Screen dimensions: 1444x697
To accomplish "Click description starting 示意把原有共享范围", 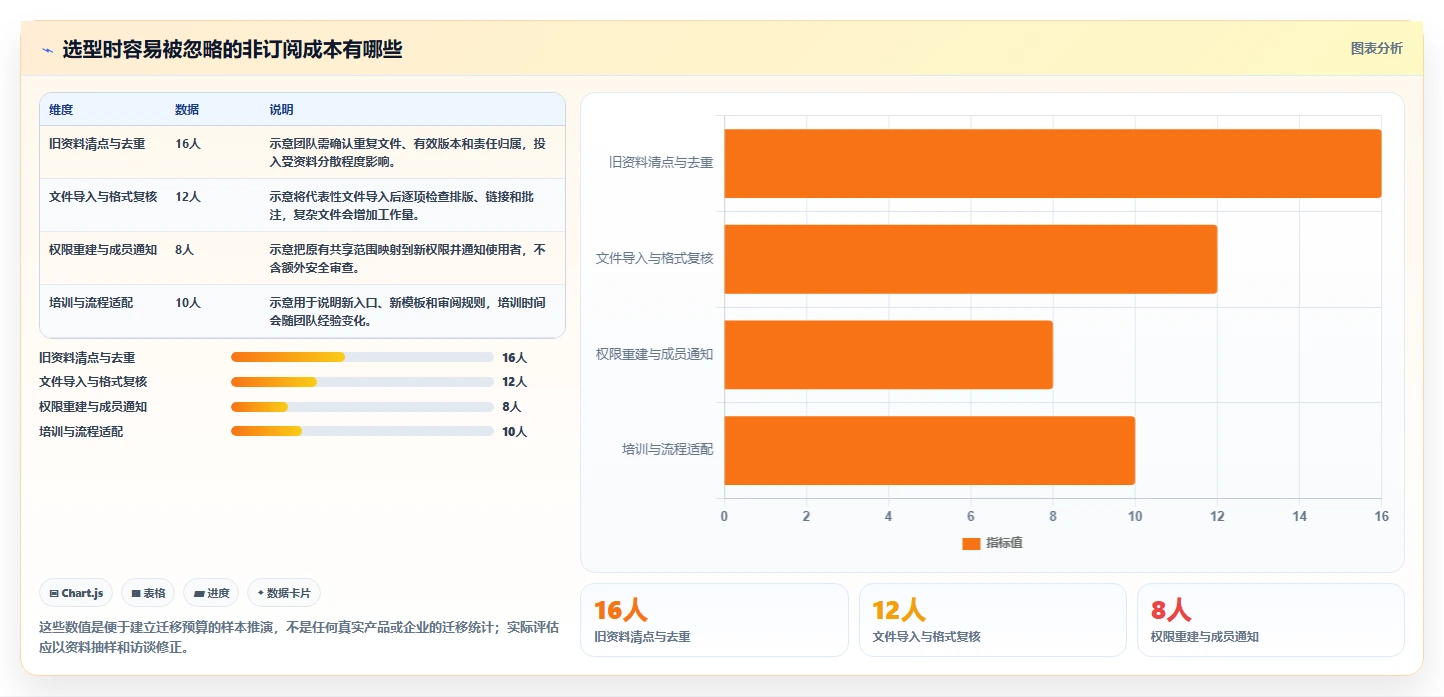I will pyautogui.click(x=408, y=259).
